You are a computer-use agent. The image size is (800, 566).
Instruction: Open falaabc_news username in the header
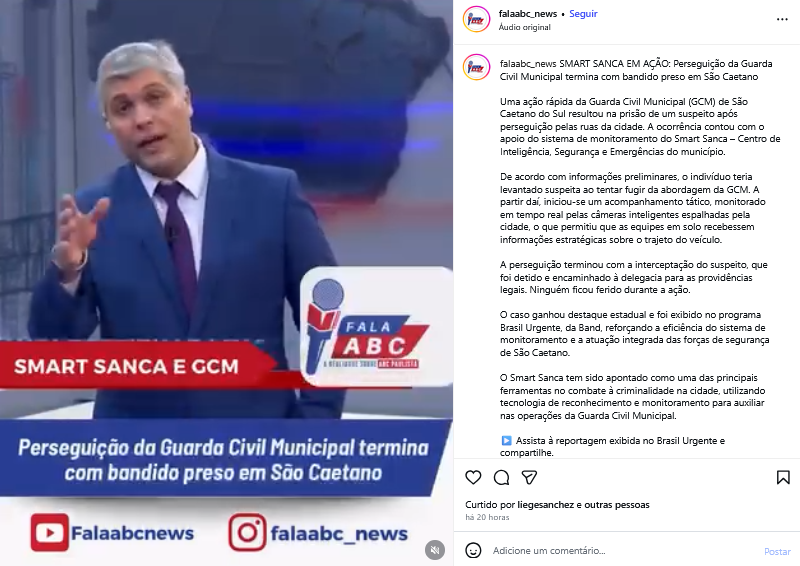click(x=528, y=14)
